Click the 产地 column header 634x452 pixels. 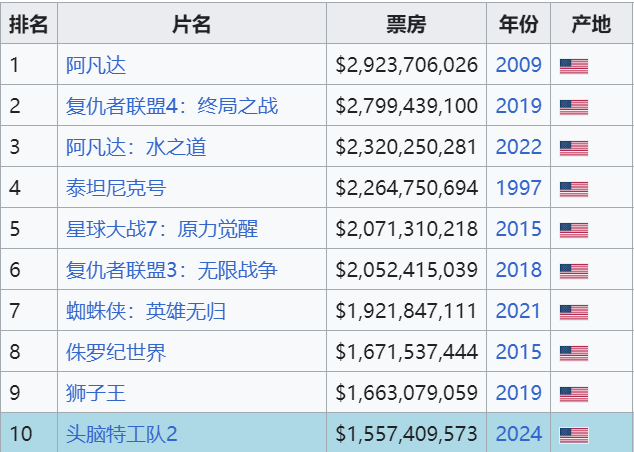[x=592, y=24]
